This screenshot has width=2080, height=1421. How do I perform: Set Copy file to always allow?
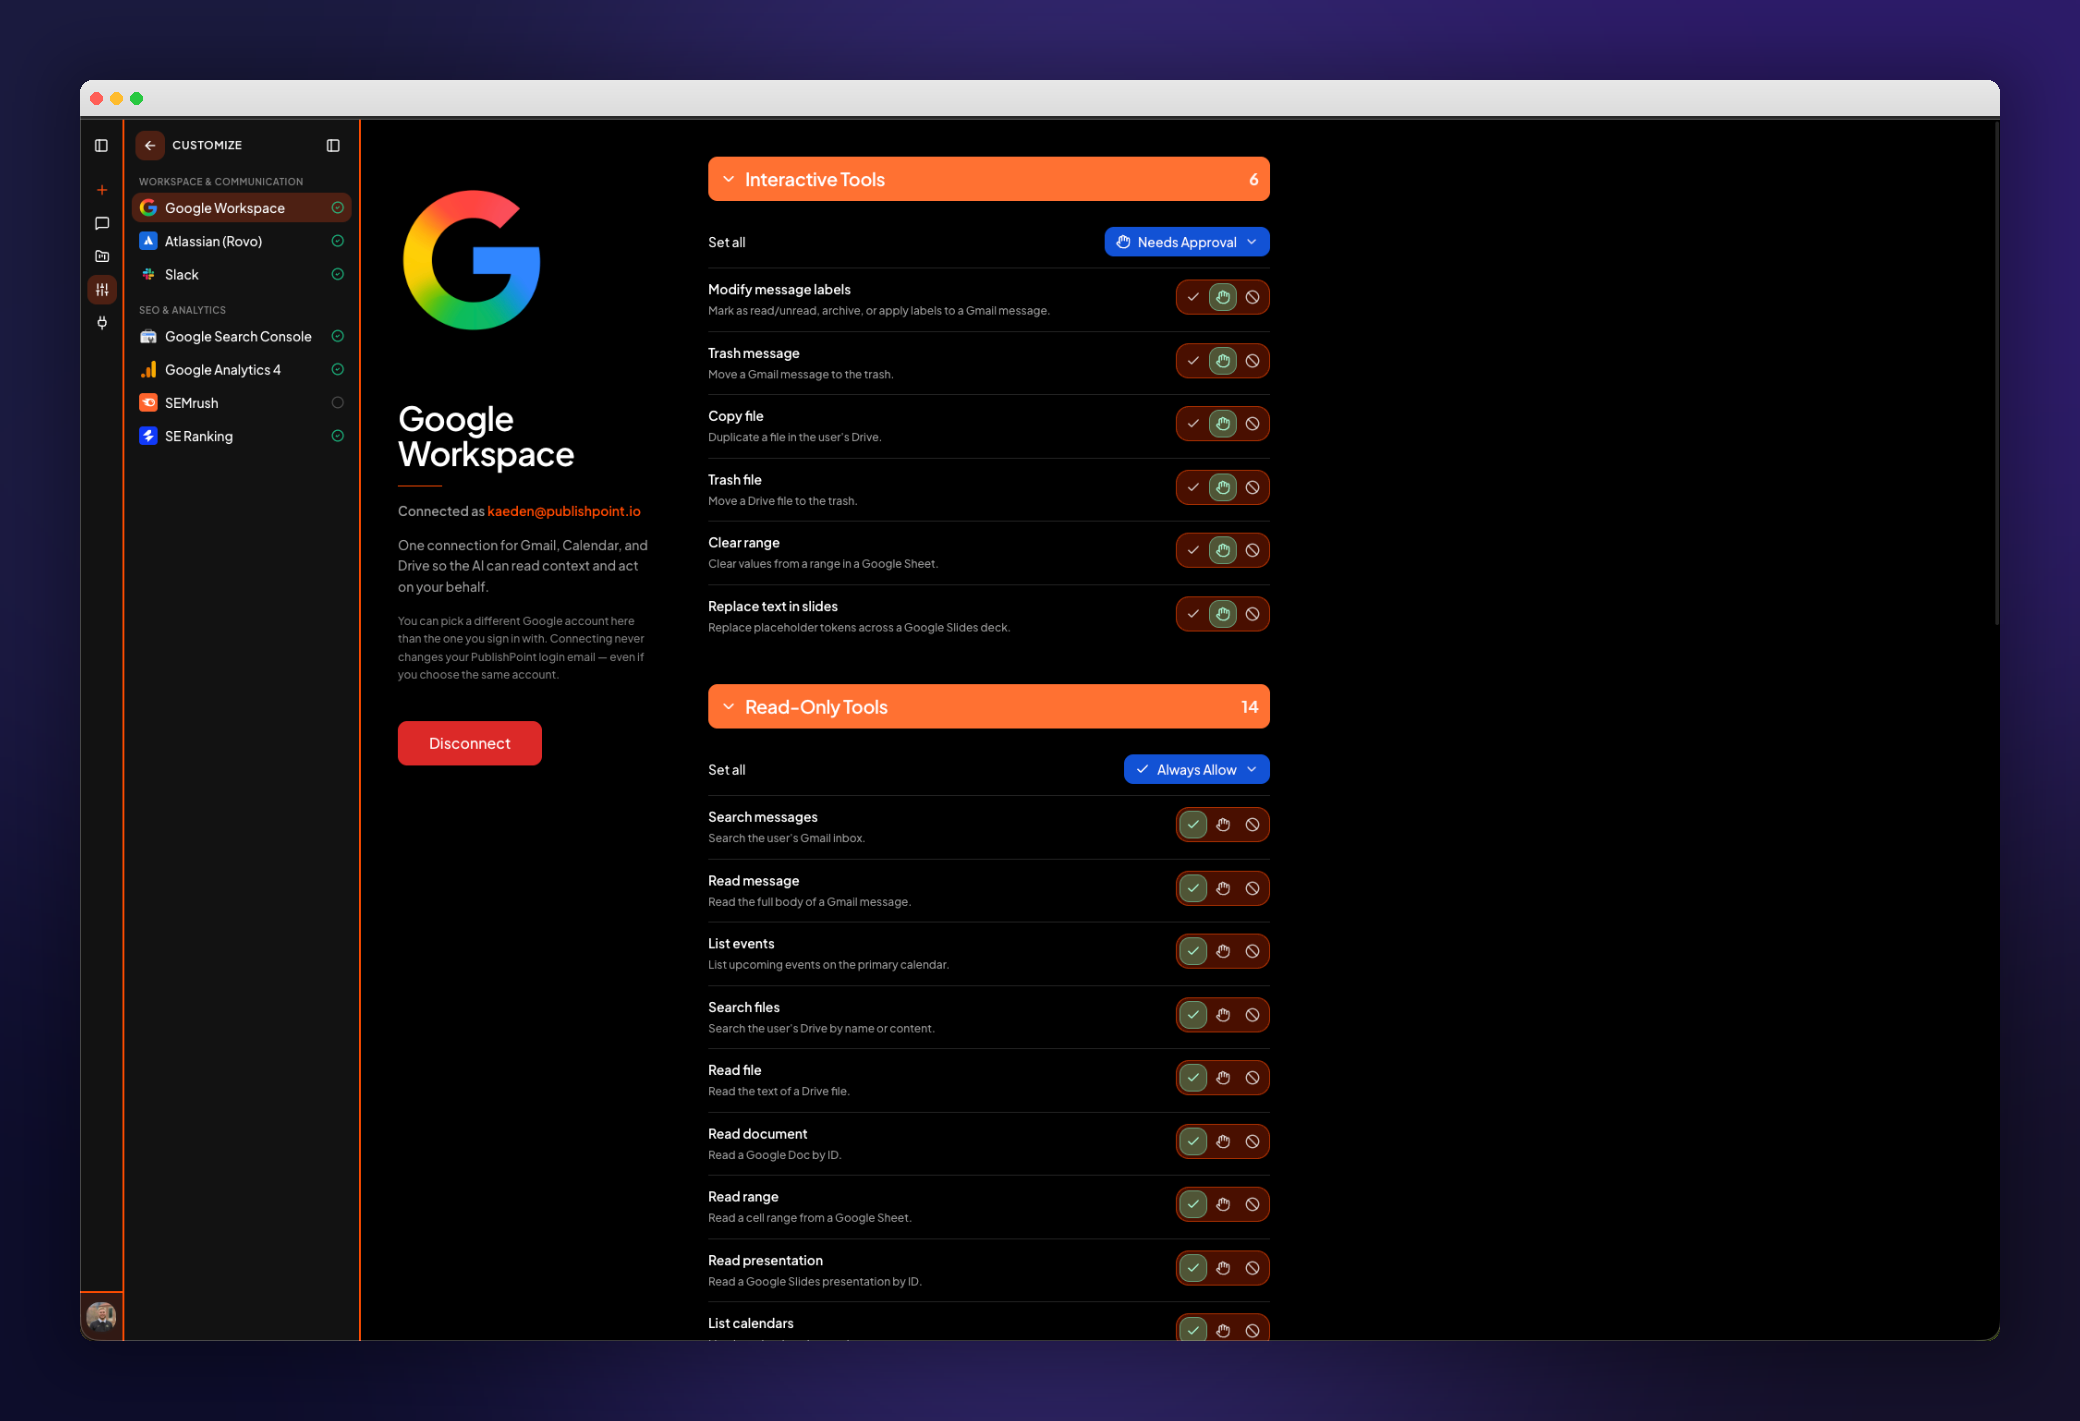pyautogui.click(x=1193, y=424)
